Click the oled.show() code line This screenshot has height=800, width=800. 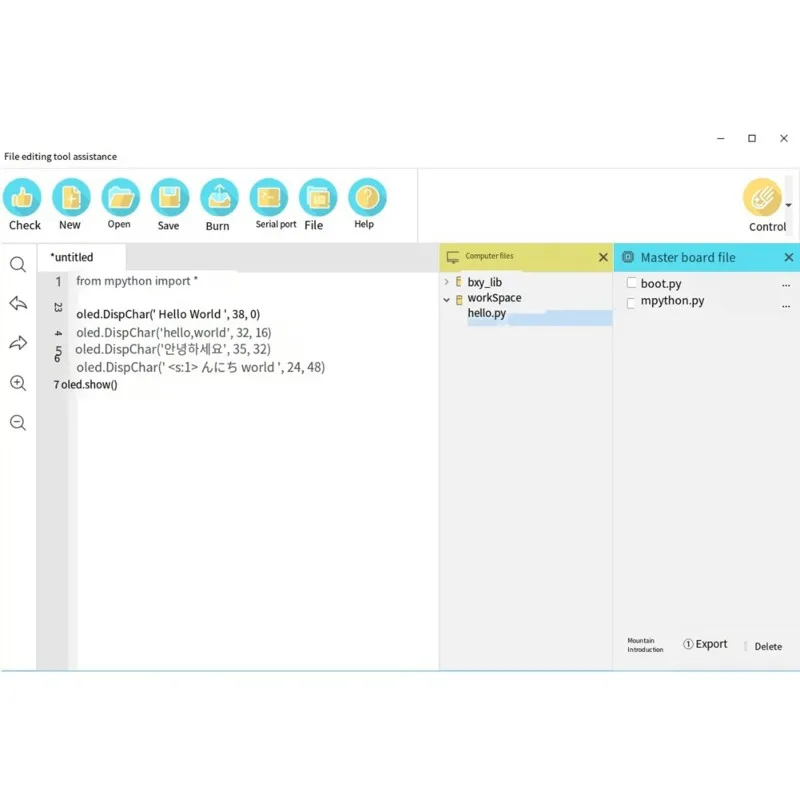89,385
